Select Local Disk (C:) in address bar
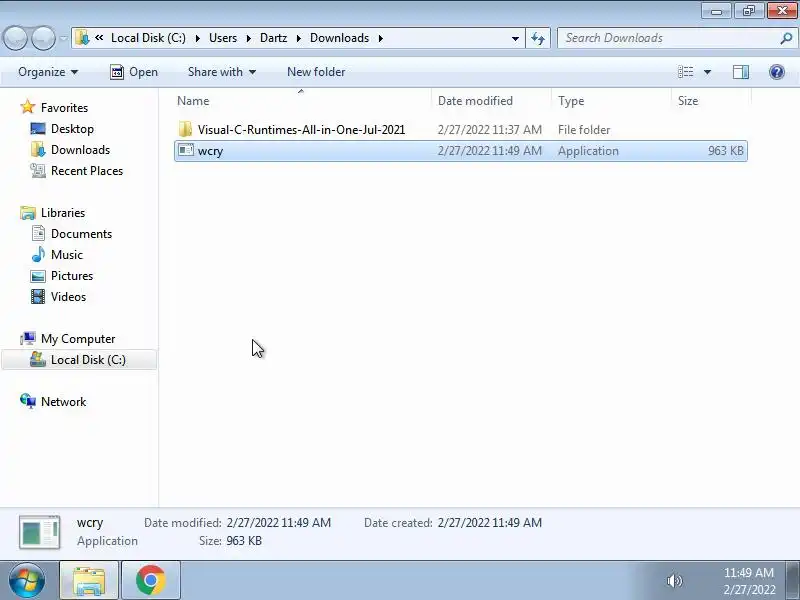This screenshot has width=800, height=600. [x=148, y=38]
